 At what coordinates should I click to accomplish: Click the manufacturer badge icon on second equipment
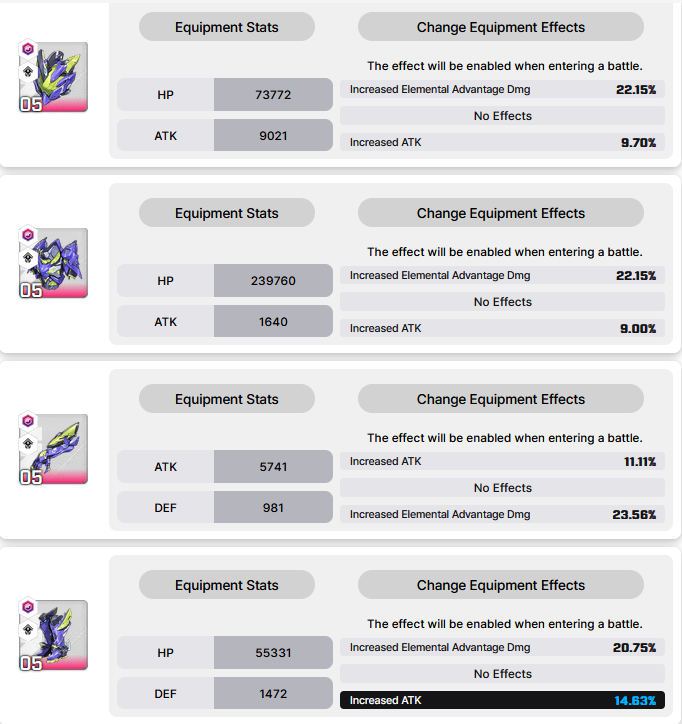coord(28,258)
